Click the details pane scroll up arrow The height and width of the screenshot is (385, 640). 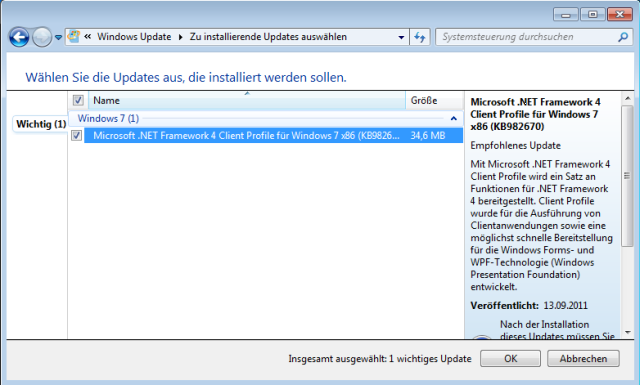(627, 98)
